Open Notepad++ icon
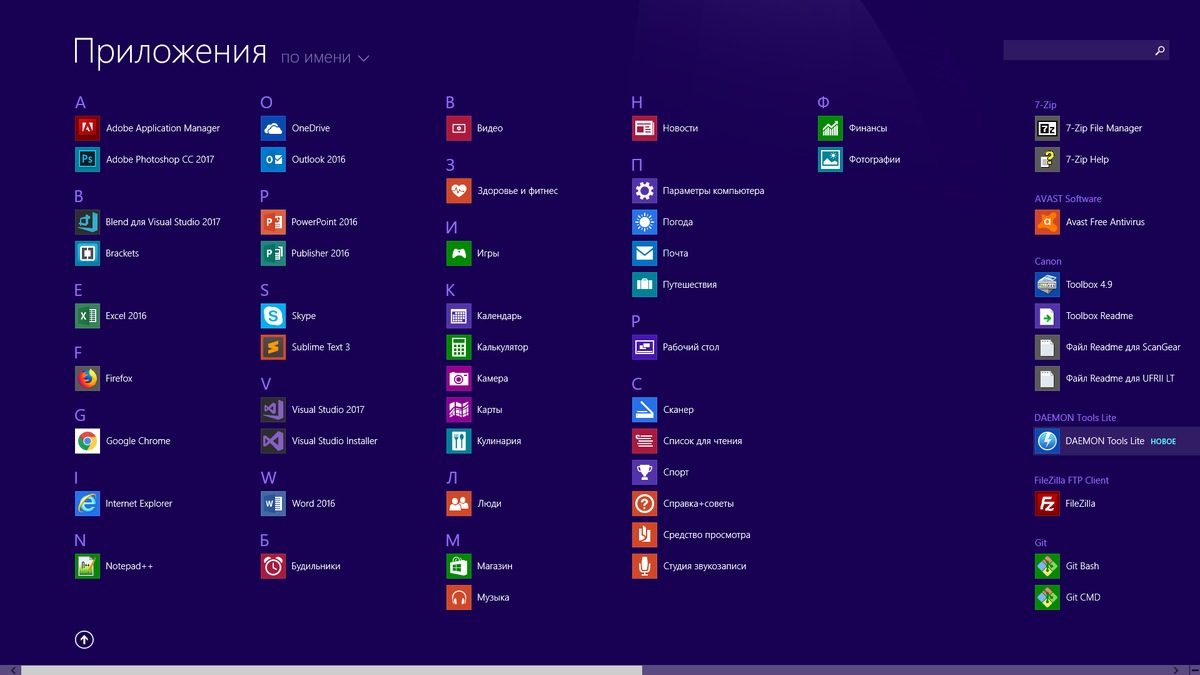 point(88,566)
